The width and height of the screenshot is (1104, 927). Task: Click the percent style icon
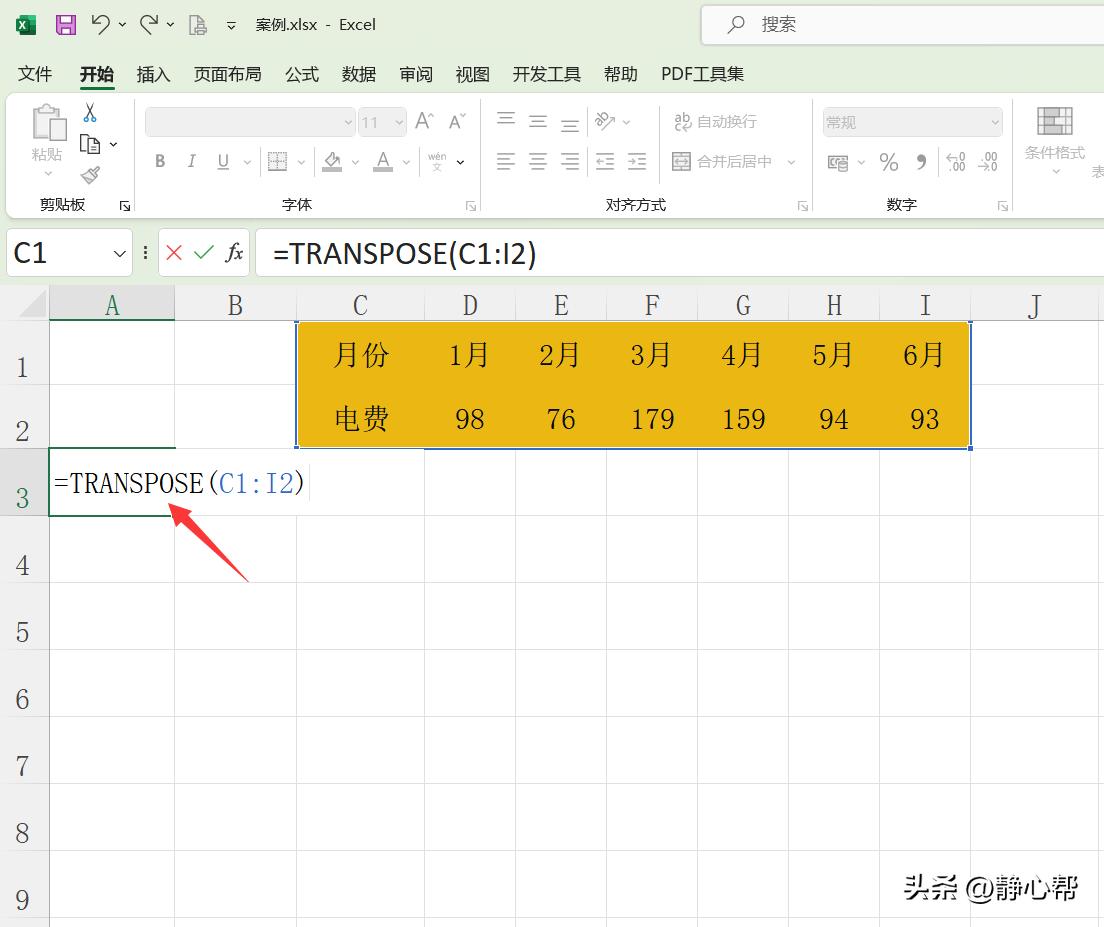pyautogui.click(x=889, y=162)
